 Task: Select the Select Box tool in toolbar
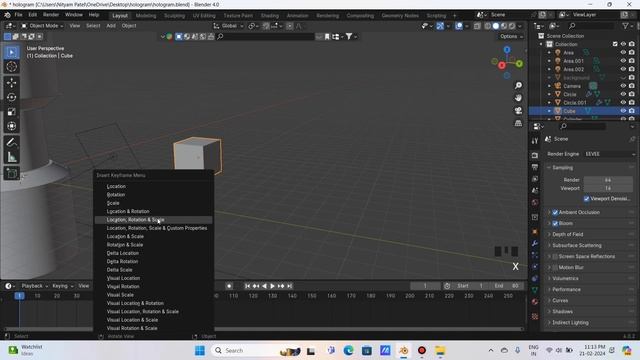point(11,52)
